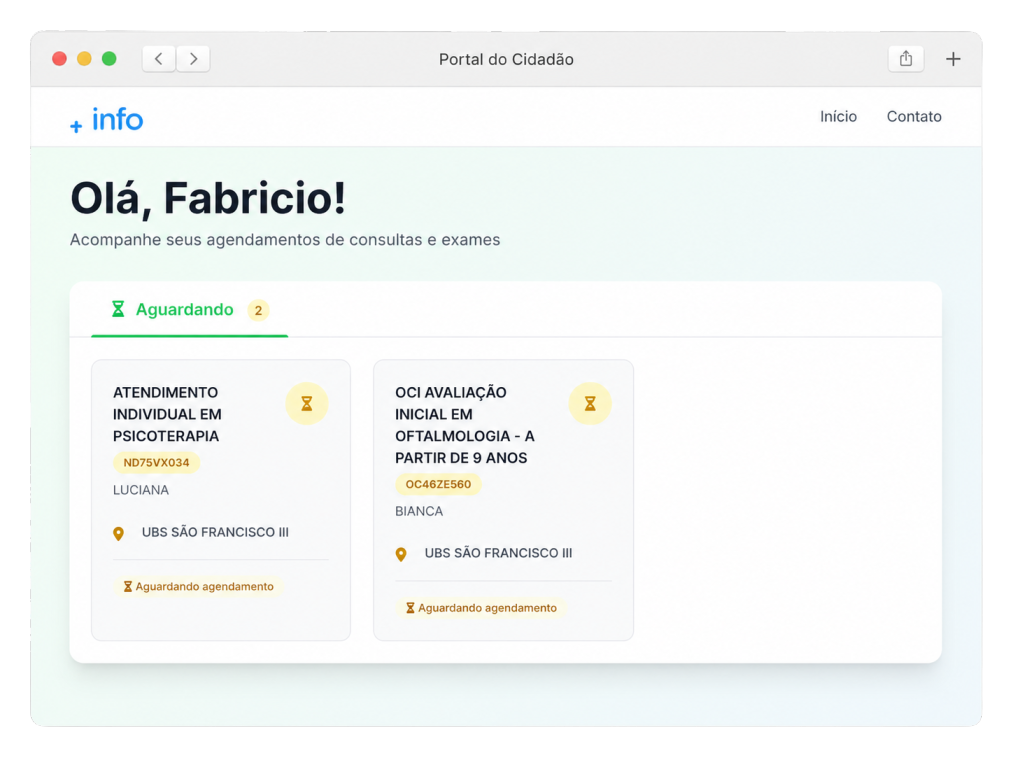
Task: Switch to the Aguardando tab
Action: pos(189,310)
